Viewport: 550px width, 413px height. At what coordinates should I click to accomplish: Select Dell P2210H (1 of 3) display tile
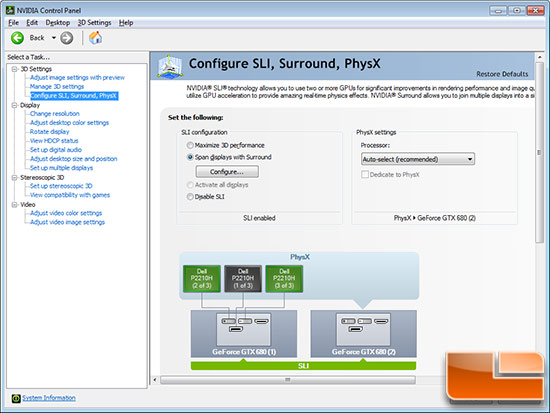tap(243, 279)
